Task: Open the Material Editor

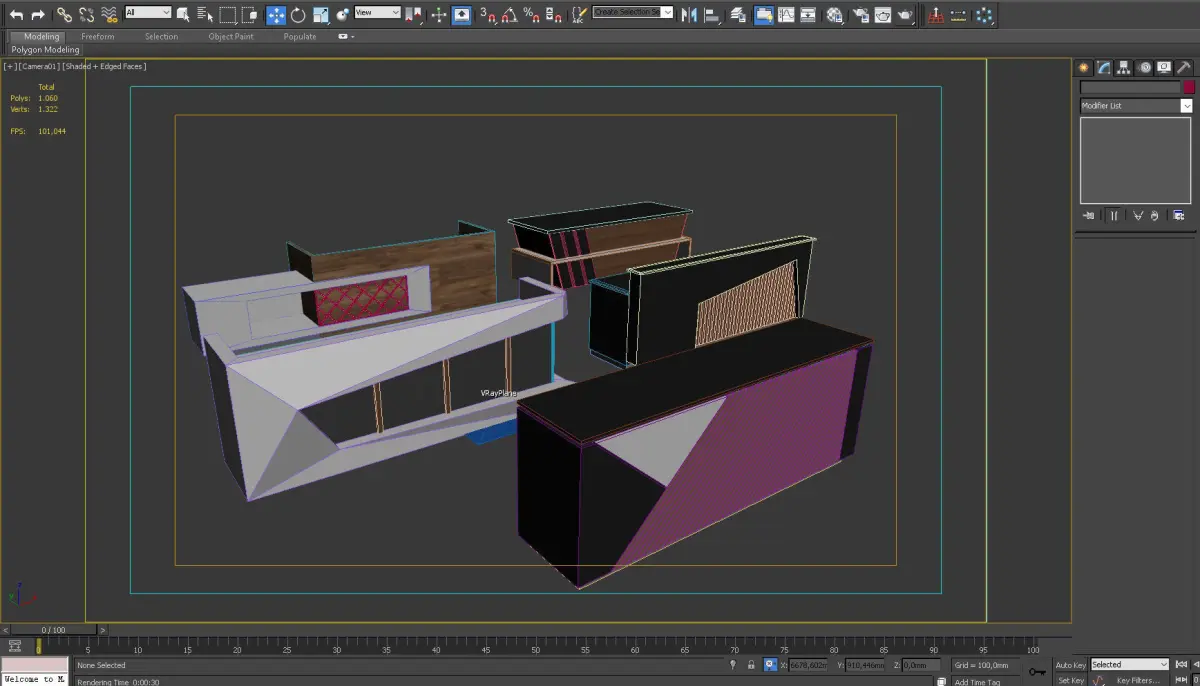Action: 834,14
